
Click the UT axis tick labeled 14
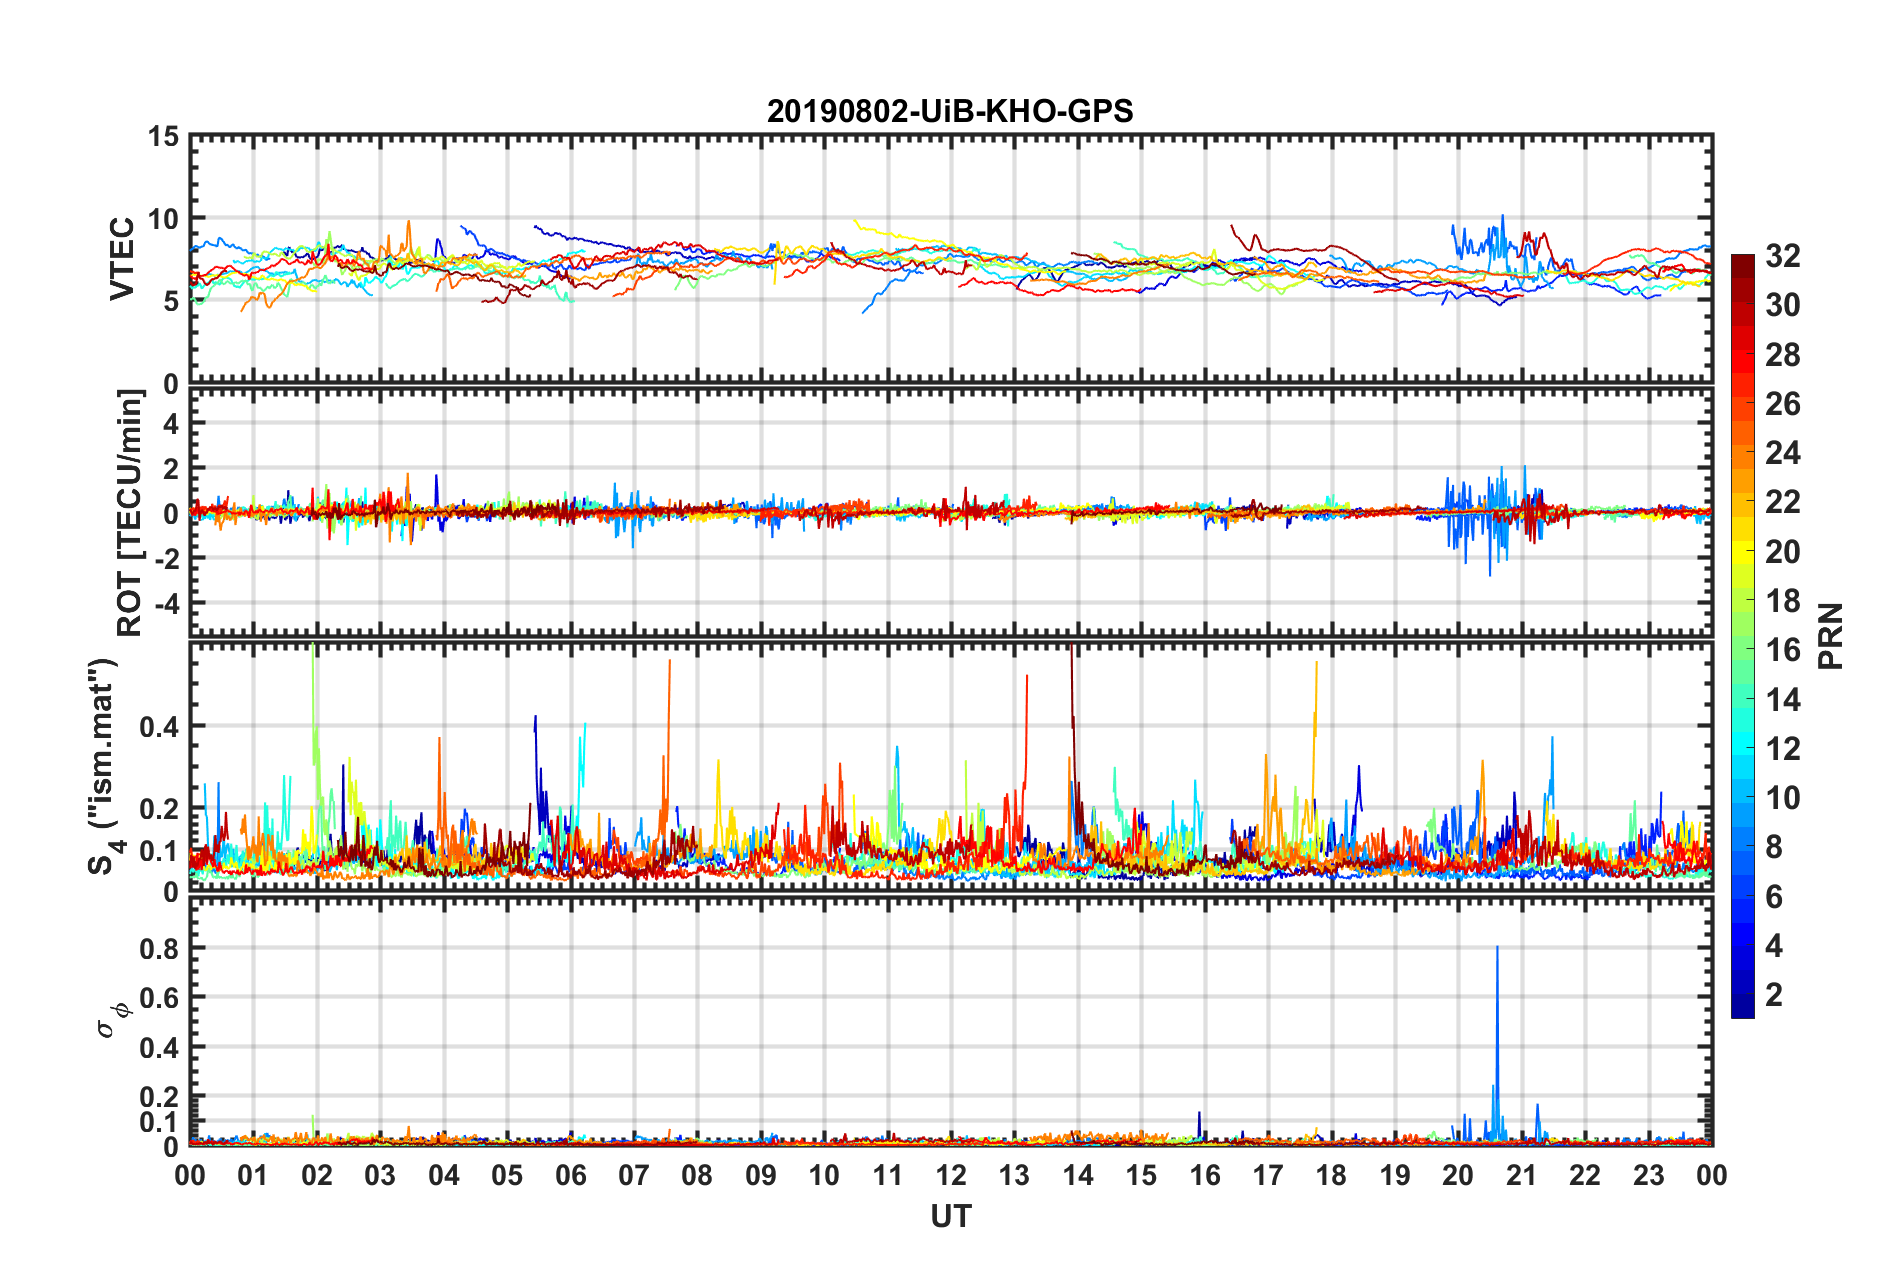[1078, 1175]
